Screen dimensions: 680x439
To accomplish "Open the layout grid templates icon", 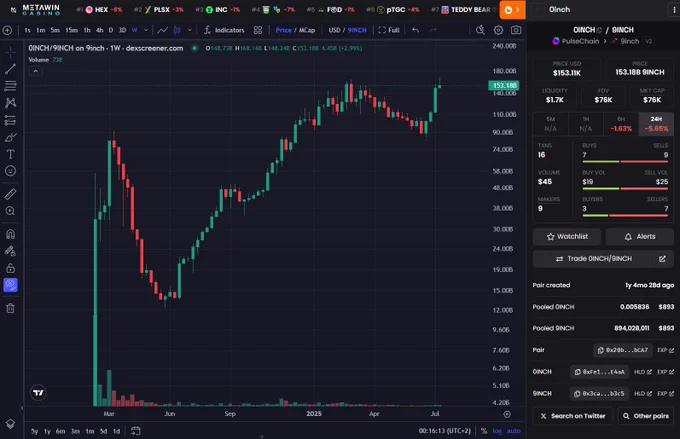I will pos(258,30).
